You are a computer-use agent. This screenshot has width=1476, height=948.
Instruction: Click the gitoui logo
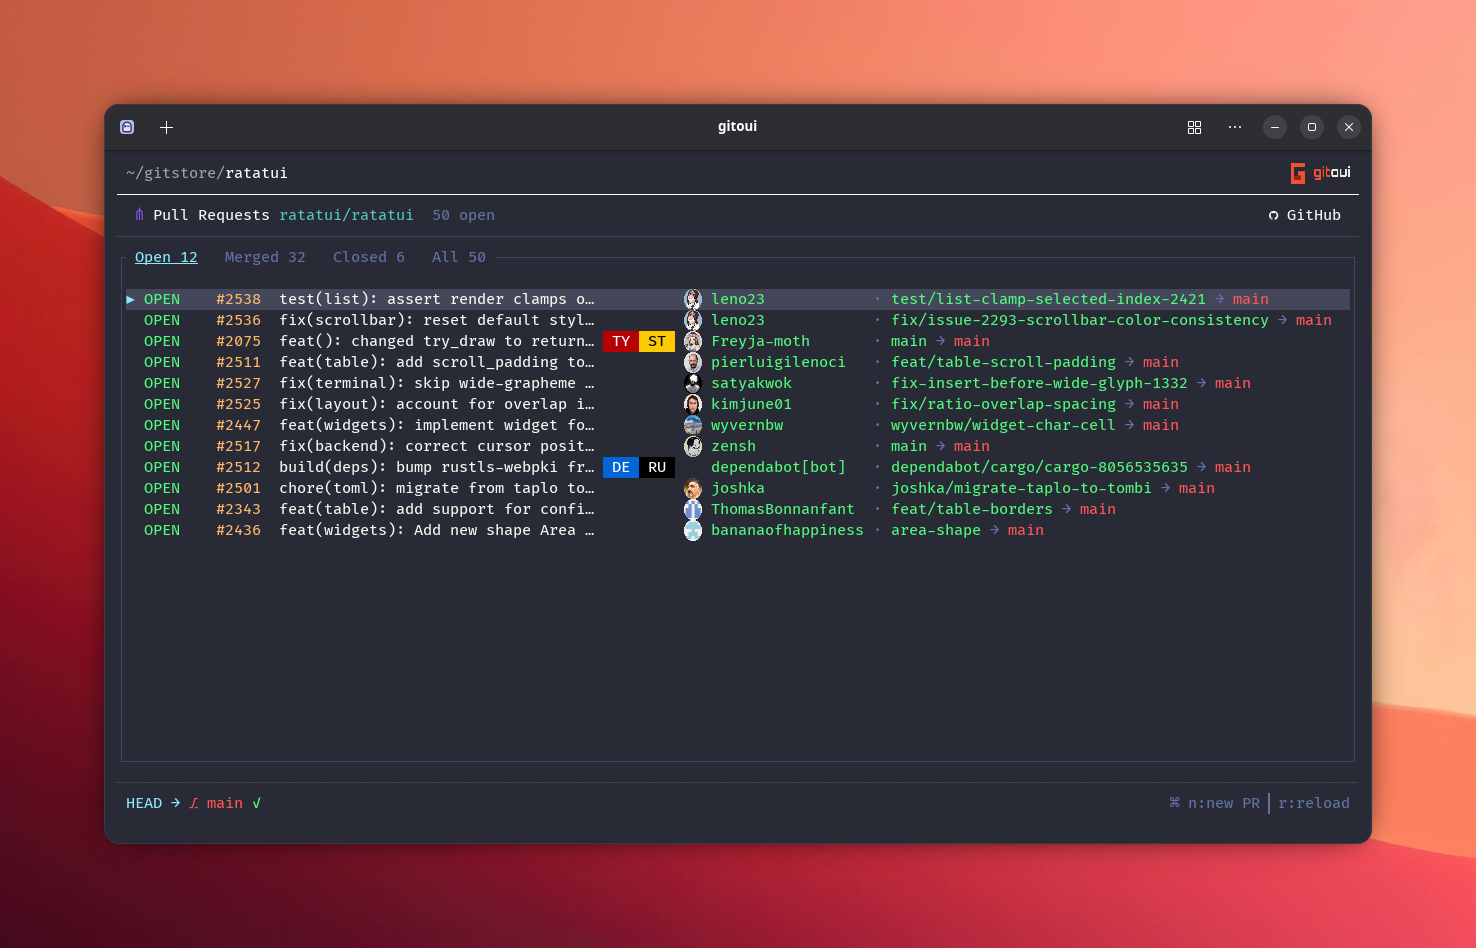tap(1320, 173)
